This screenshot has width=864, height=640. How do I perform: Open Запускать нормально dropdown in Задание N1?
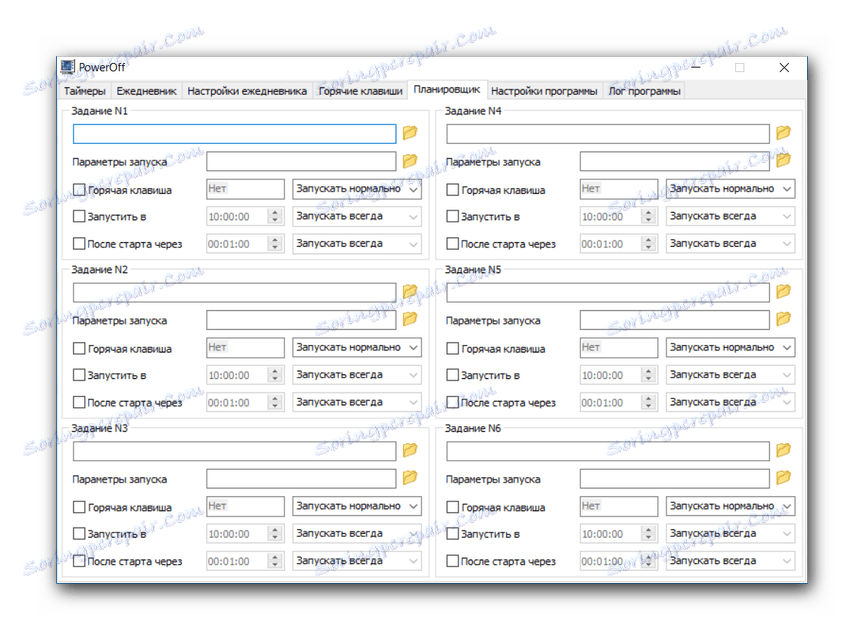[x=357, y=189]
